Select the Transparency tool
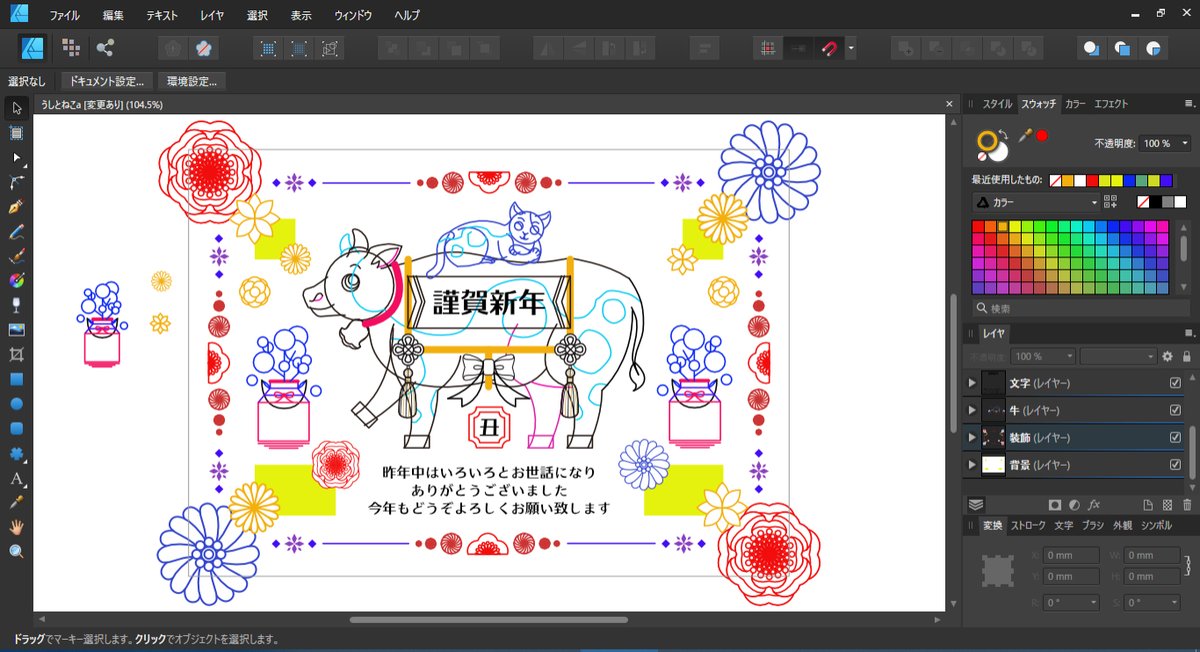 tap(16, 305)
